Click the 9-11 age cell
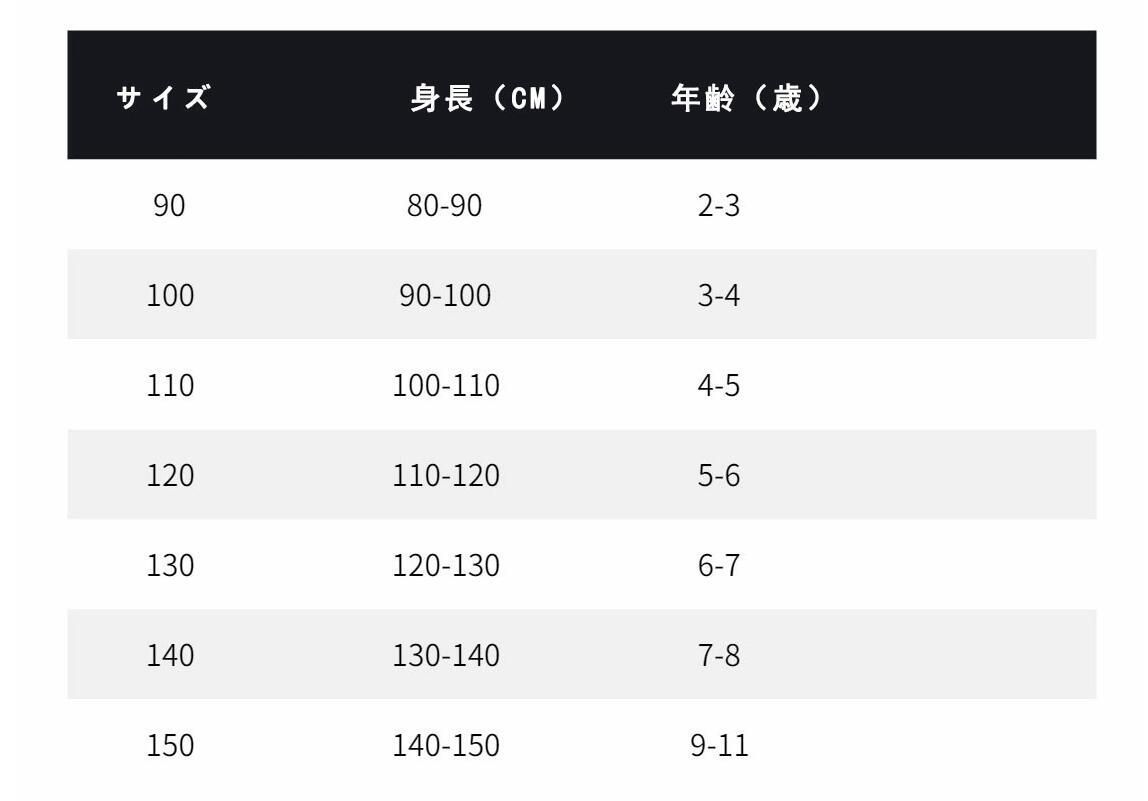 (719, 746)
